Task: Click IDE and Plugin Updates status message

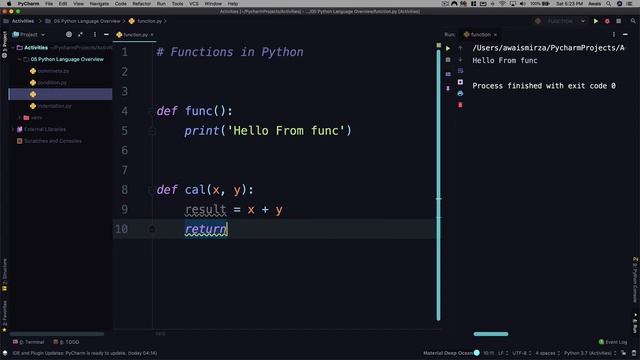Action: (x=84, y=353)
